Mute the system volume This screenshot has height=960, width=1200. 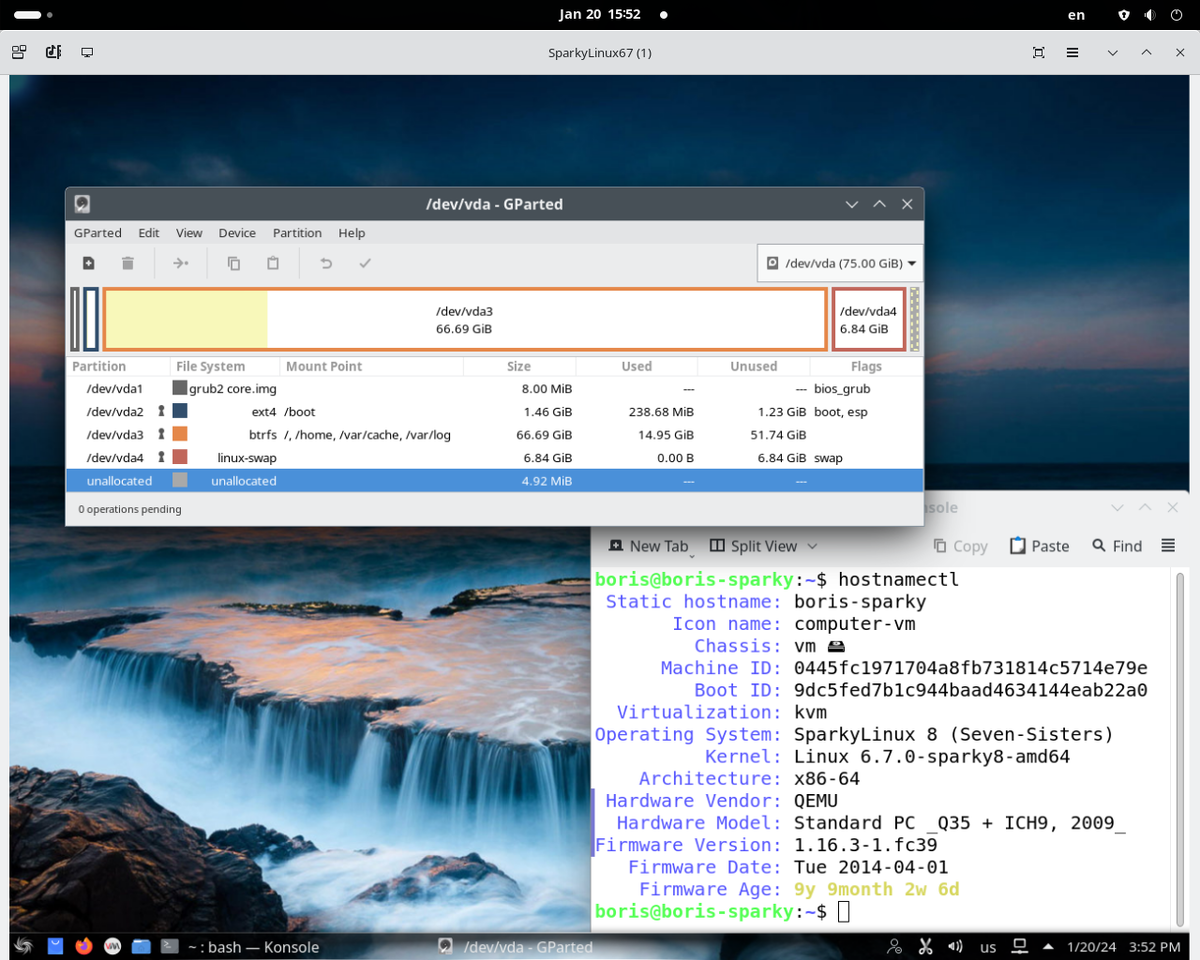tap(955, 945)
